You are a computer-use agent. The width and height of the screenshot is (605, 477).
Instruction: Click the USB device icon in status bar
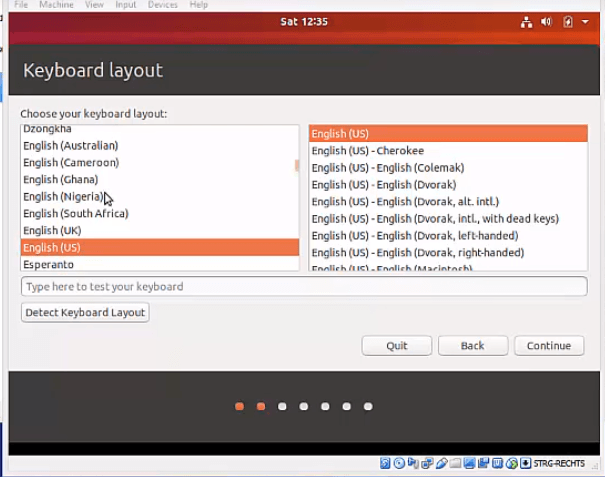(441, 463)
